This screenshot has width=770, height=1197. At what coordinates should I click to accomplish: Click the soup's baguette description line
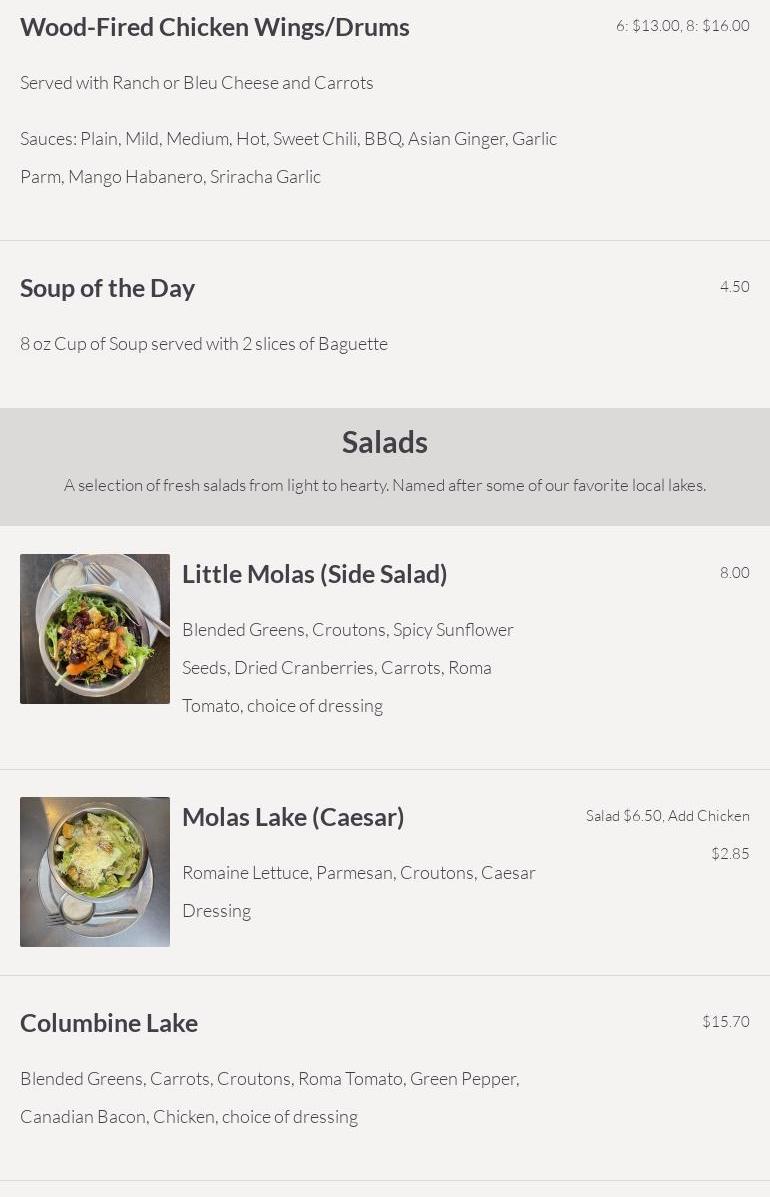pyautogui.click(x=204, y=344)
